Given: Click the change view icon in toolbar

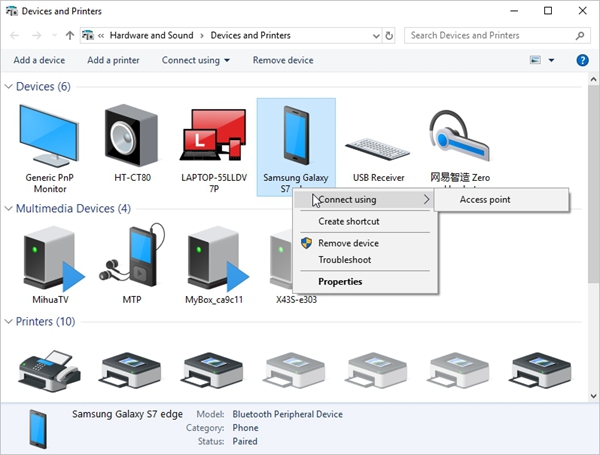Looking at the screenshot, I should coord(535,60).
